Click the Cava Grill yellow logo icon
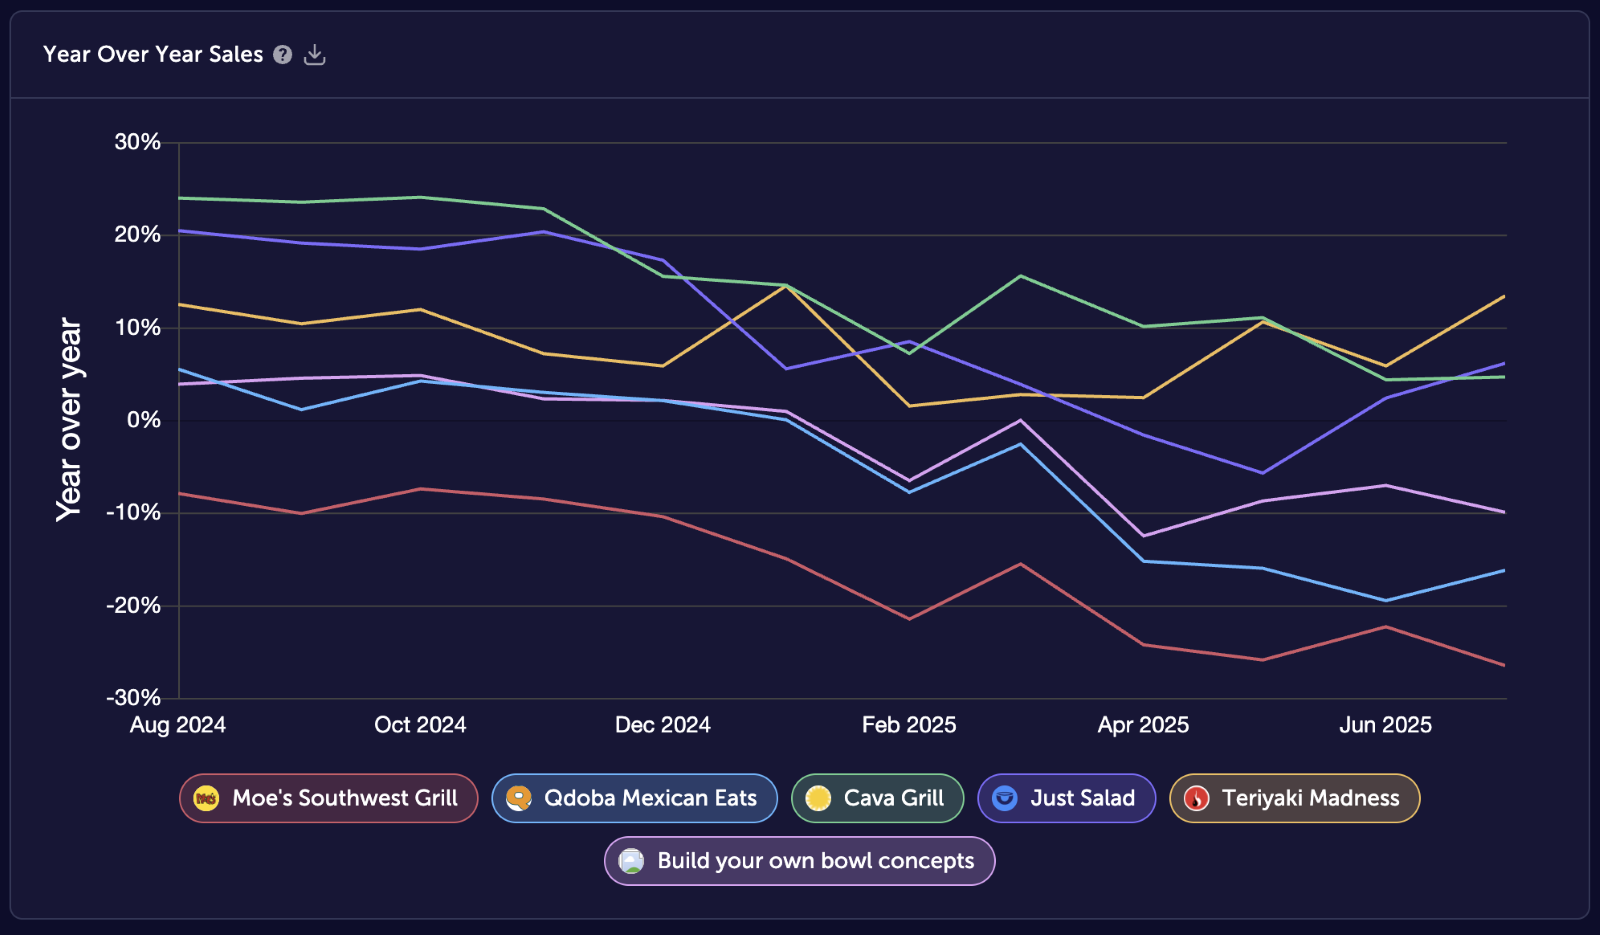 click(818, 798)
